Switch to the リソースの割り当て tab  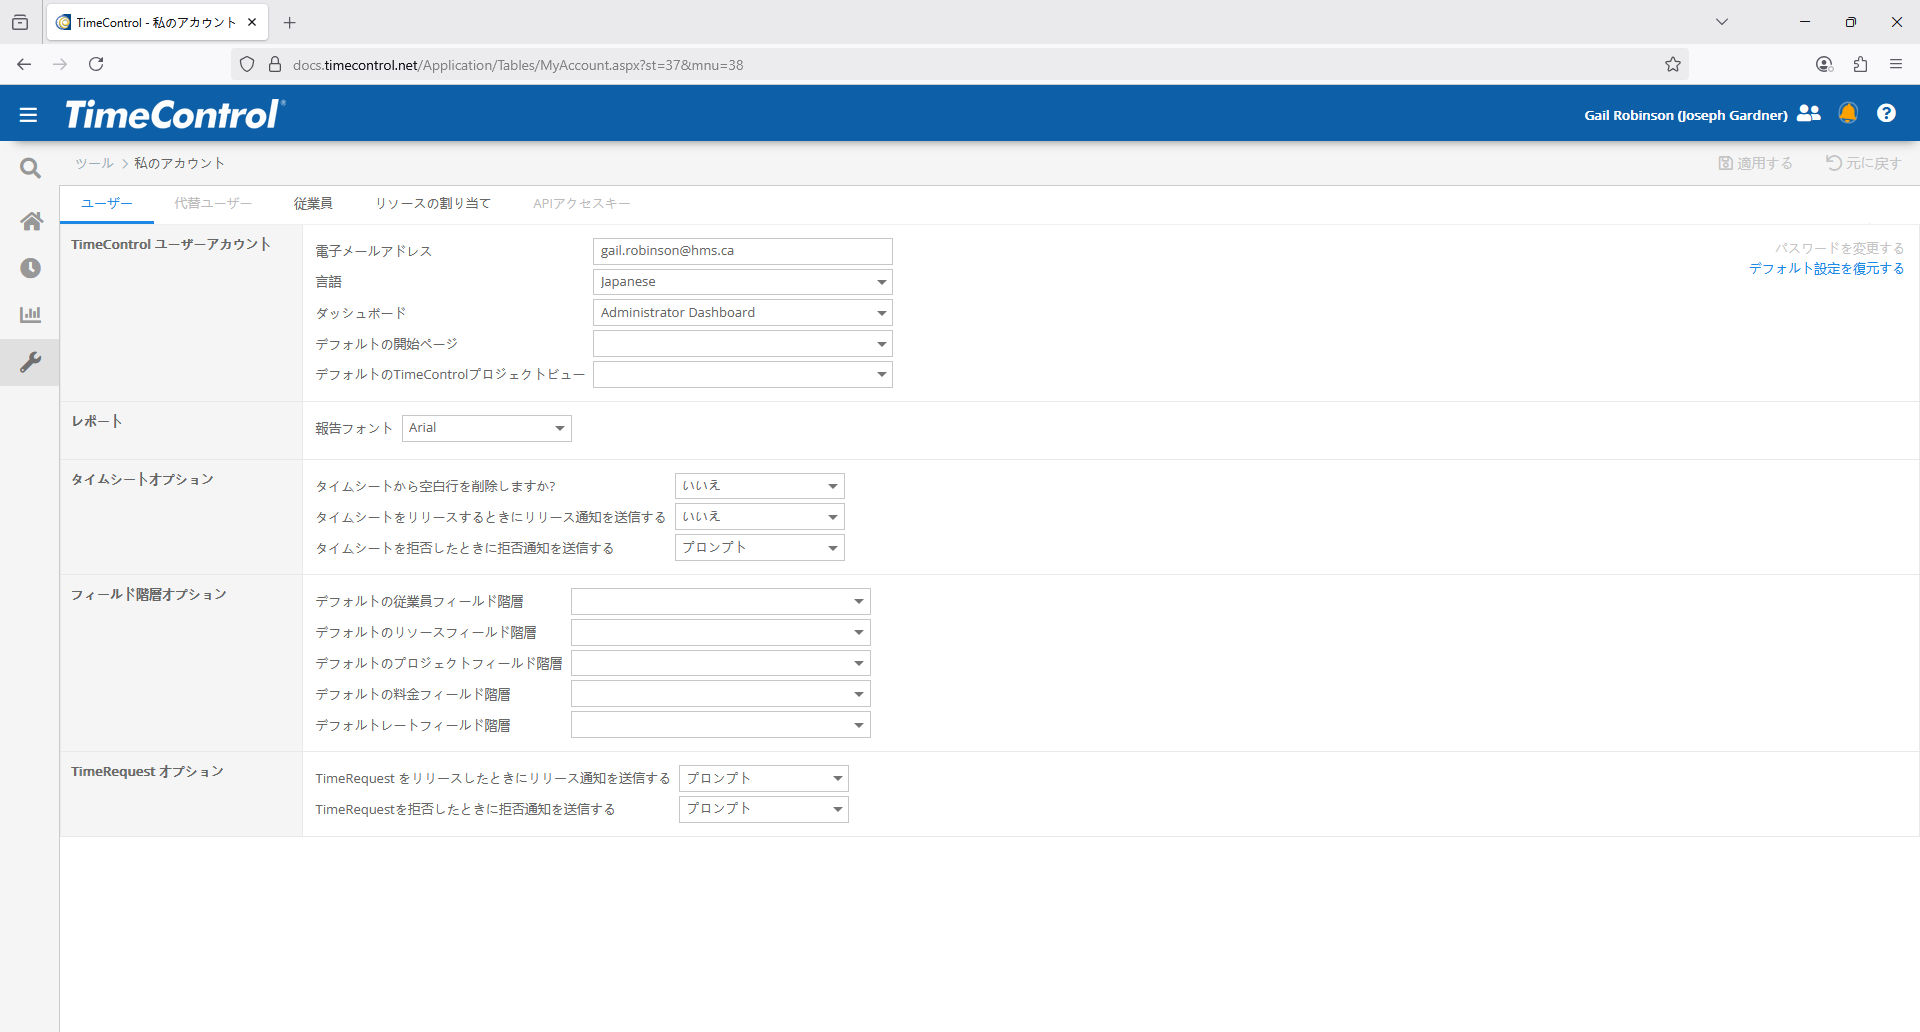pos(433,204)
